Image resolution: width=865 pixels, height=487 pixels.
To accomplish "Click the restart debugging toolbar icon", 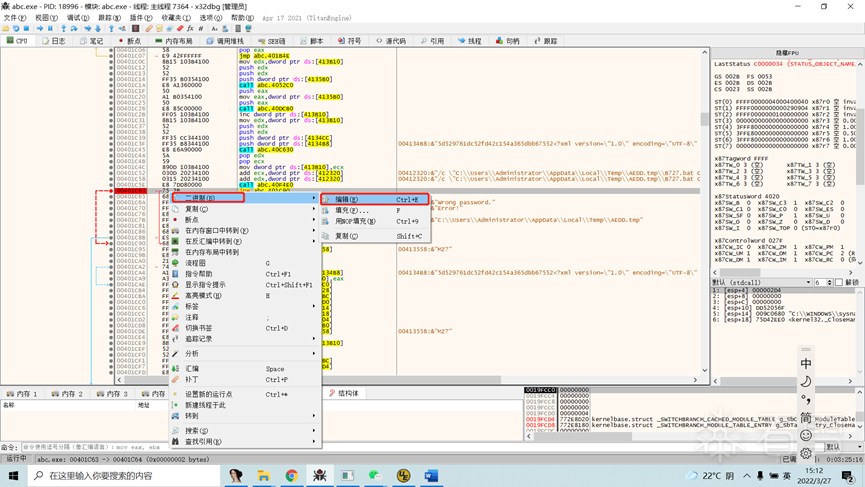I will [16, 28].
